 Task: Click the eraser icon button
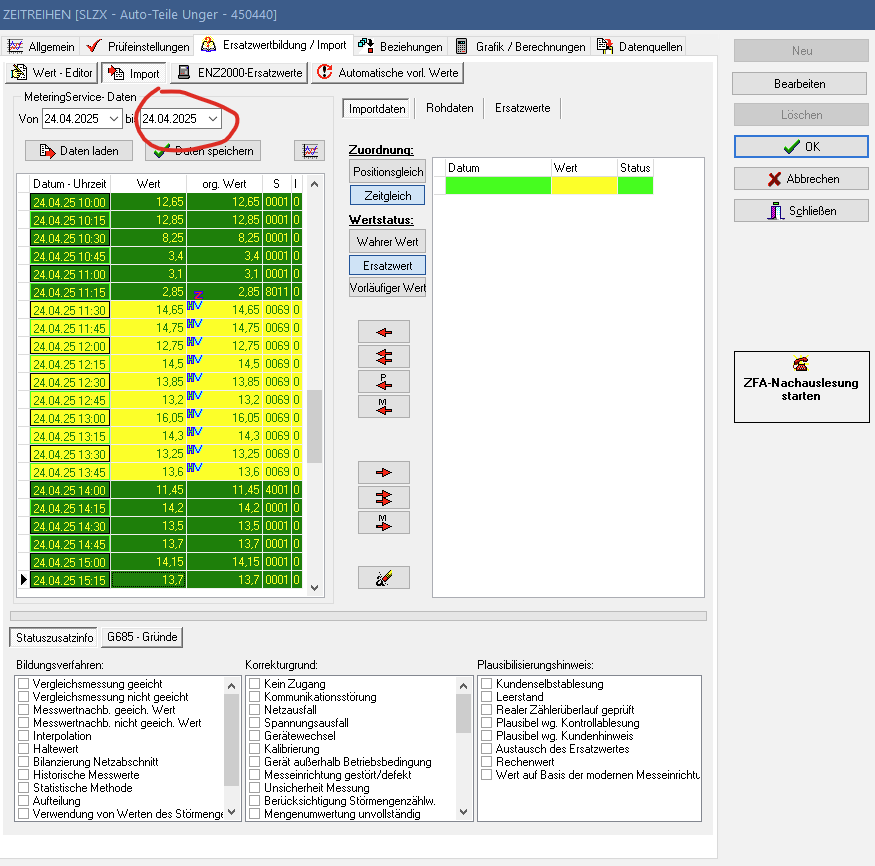(x=384, y=577)
